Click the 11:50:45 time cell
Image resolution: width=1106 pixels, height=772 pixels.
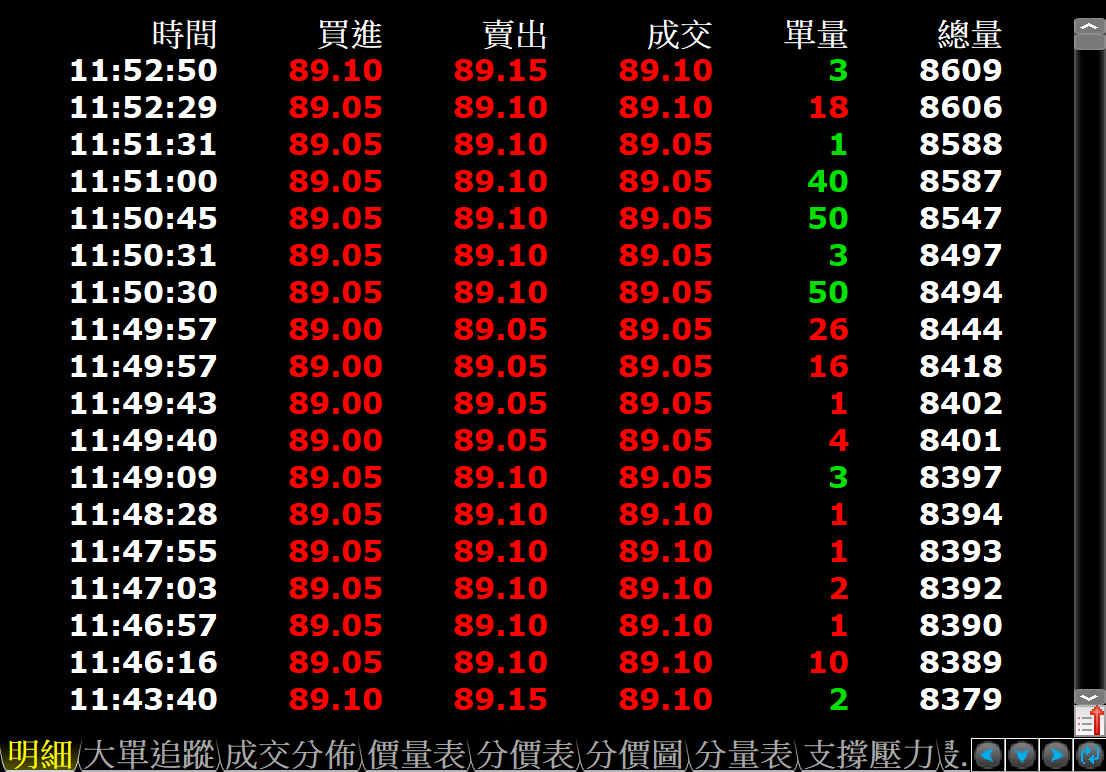point(143,219)
